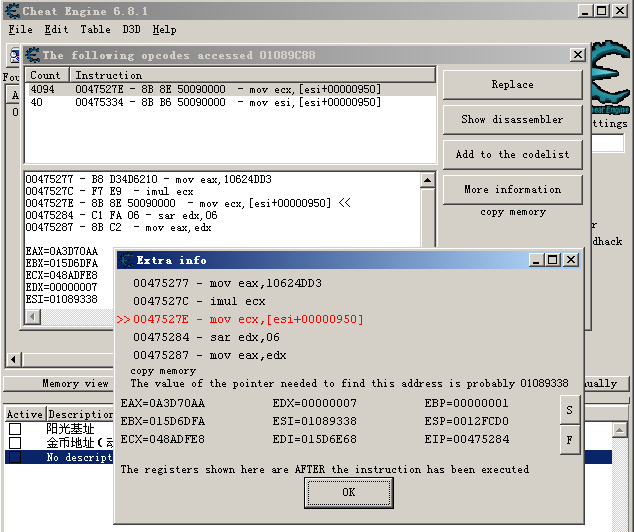Click opcodes window title icon
Viewport: 634px width, 532px height.
tap(33, 55)
